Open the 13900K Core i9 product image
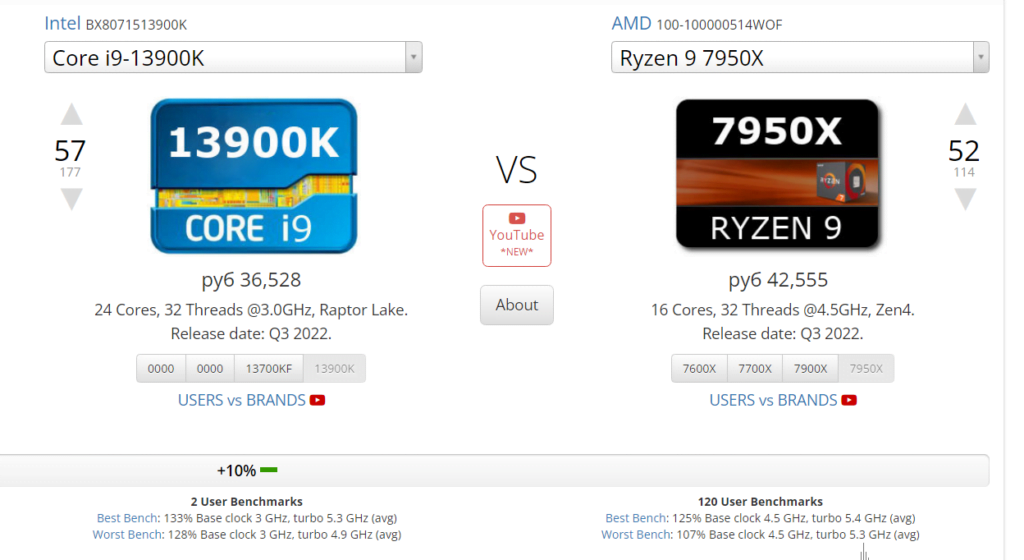1024x560 pixels. pyautogui.click(x=253, y=176)
